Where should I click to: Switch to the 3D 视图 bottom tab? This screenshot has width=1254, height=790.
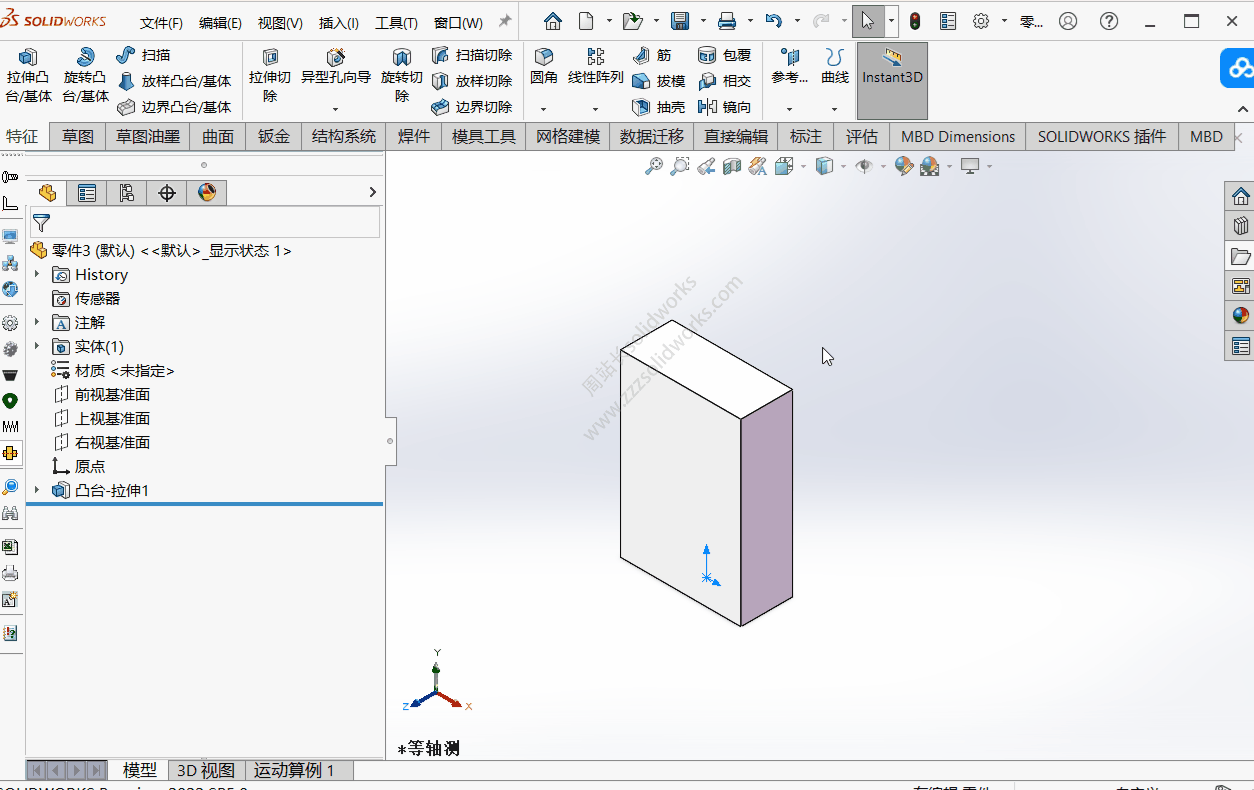(x=206, y=770)
